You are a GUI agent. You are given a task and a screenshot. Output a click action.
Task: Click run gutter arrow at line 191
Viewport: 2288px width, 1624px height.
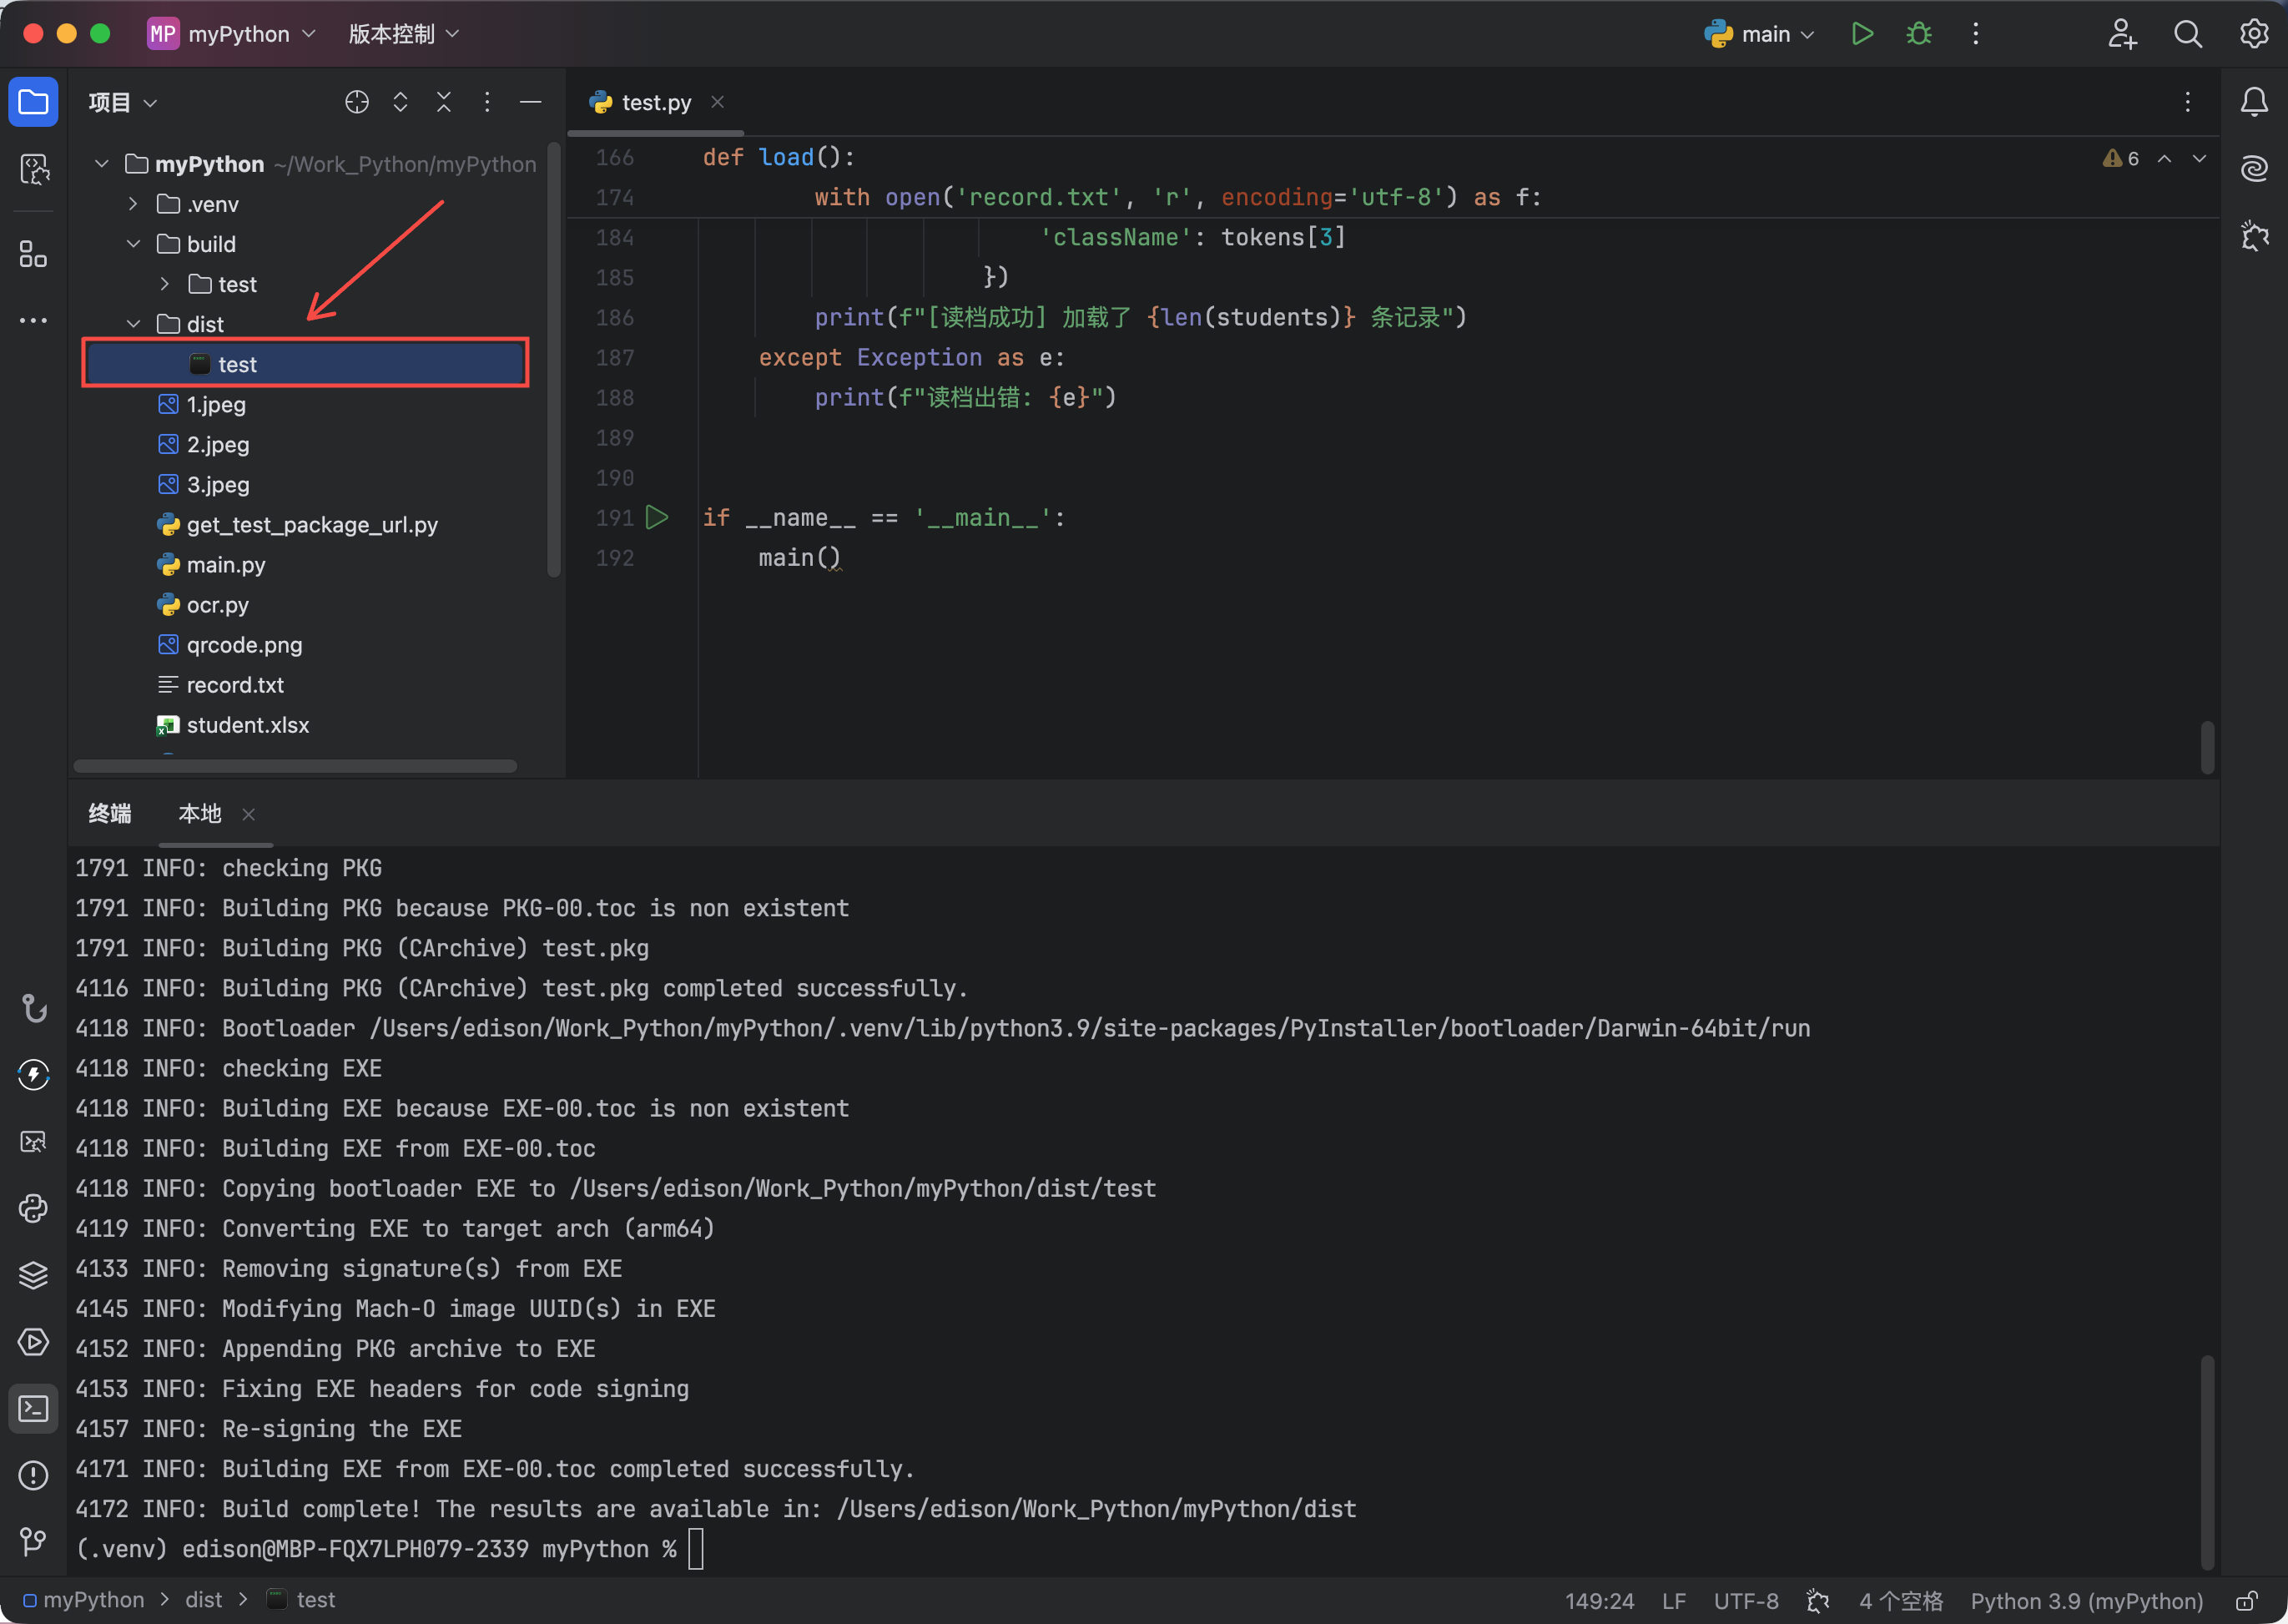[x=657, y=517]
